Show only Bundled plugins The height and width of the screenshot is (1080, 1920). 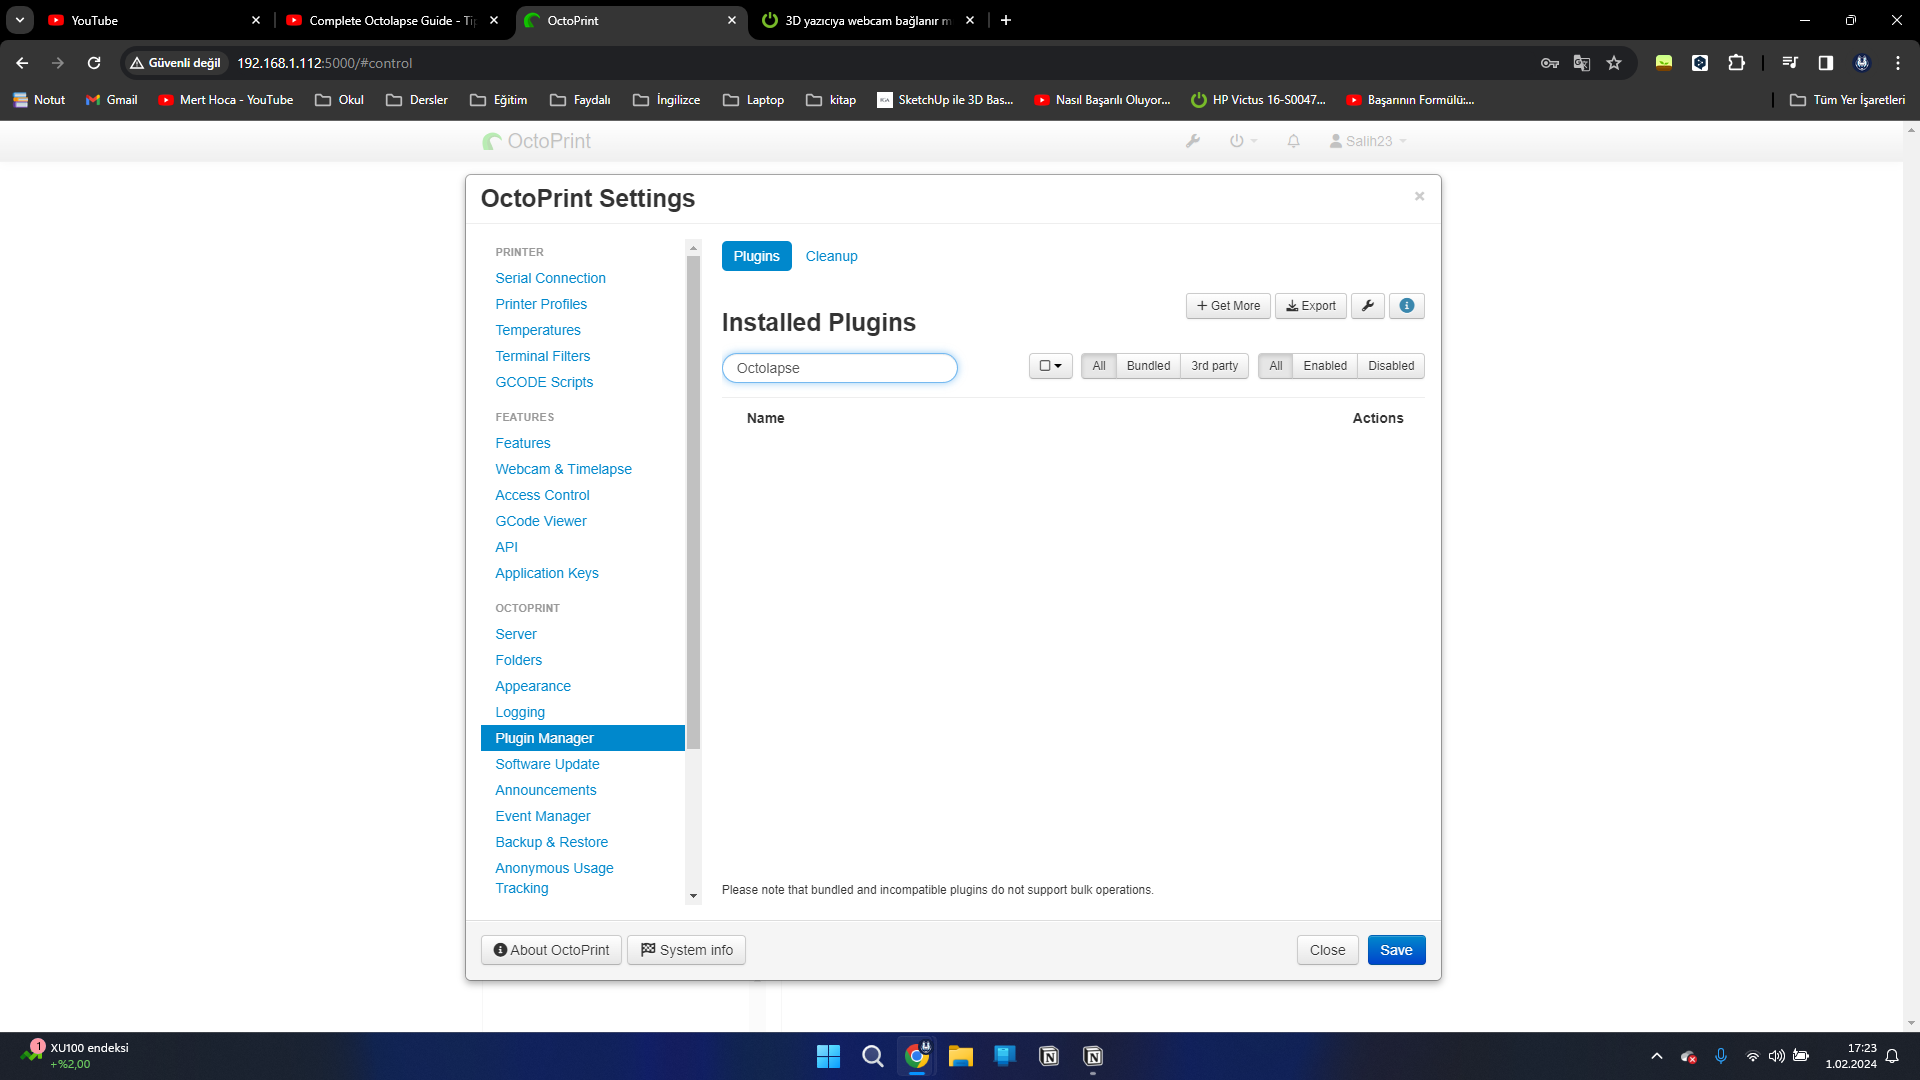(1147, 366)
